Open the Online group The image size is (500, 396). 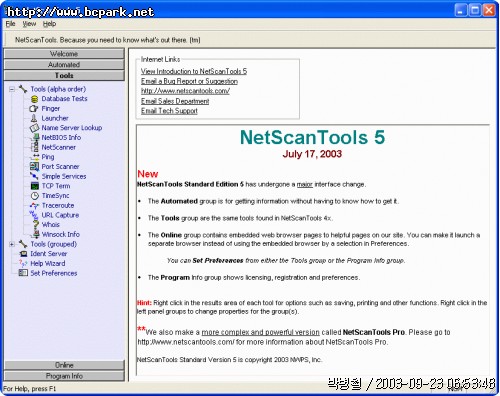pyautogui.click(x=64, y=365)
